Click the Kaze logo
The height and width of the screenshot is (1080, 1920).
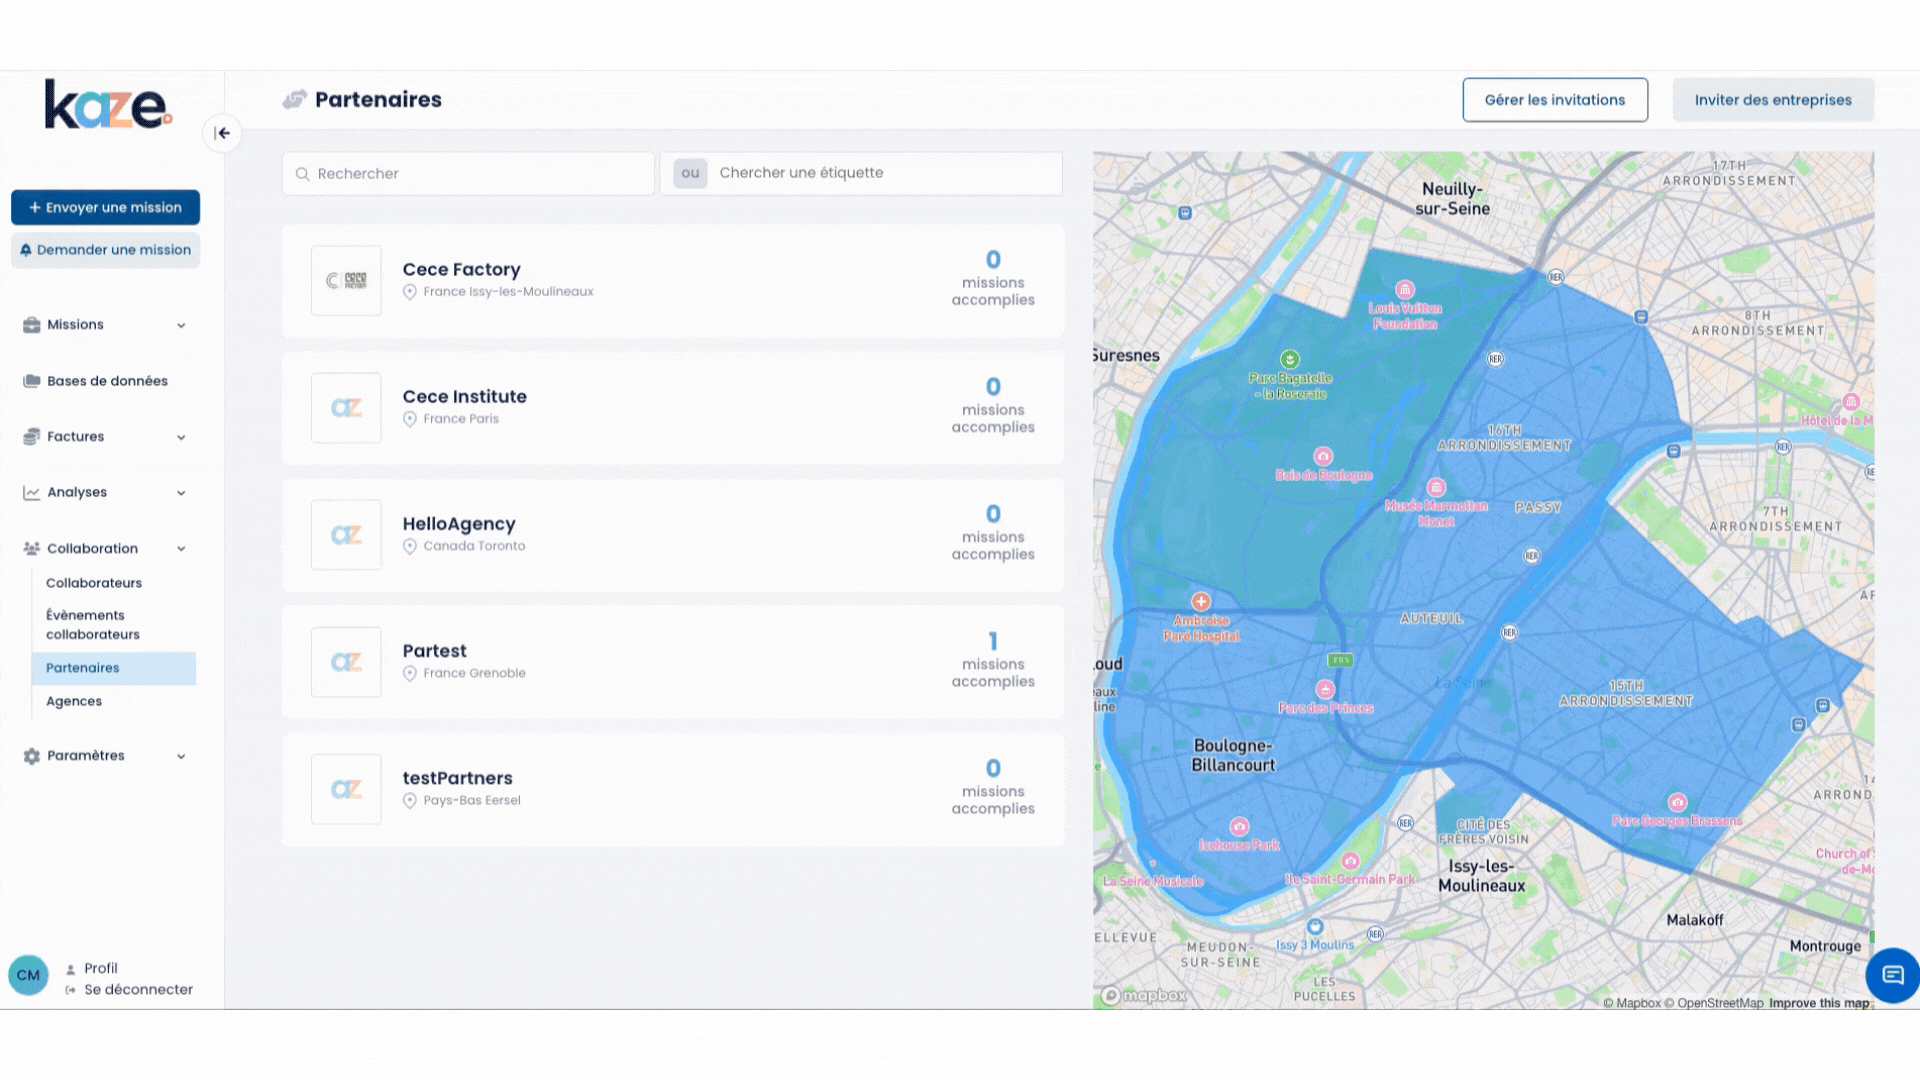click(108, 105)
